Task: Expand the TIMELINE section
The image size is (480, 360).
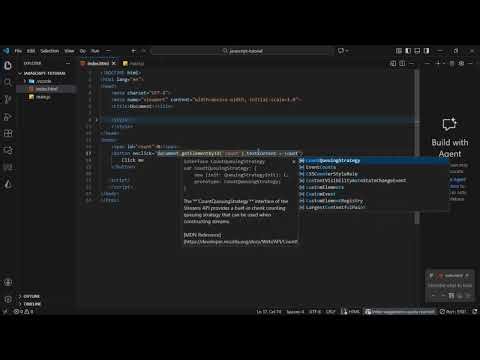Action: point(32,304)
